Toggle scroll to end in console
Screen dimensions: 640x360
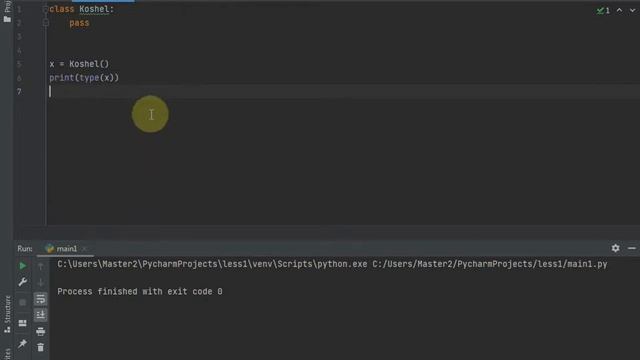pyautogui.click(x=40, y=315)
